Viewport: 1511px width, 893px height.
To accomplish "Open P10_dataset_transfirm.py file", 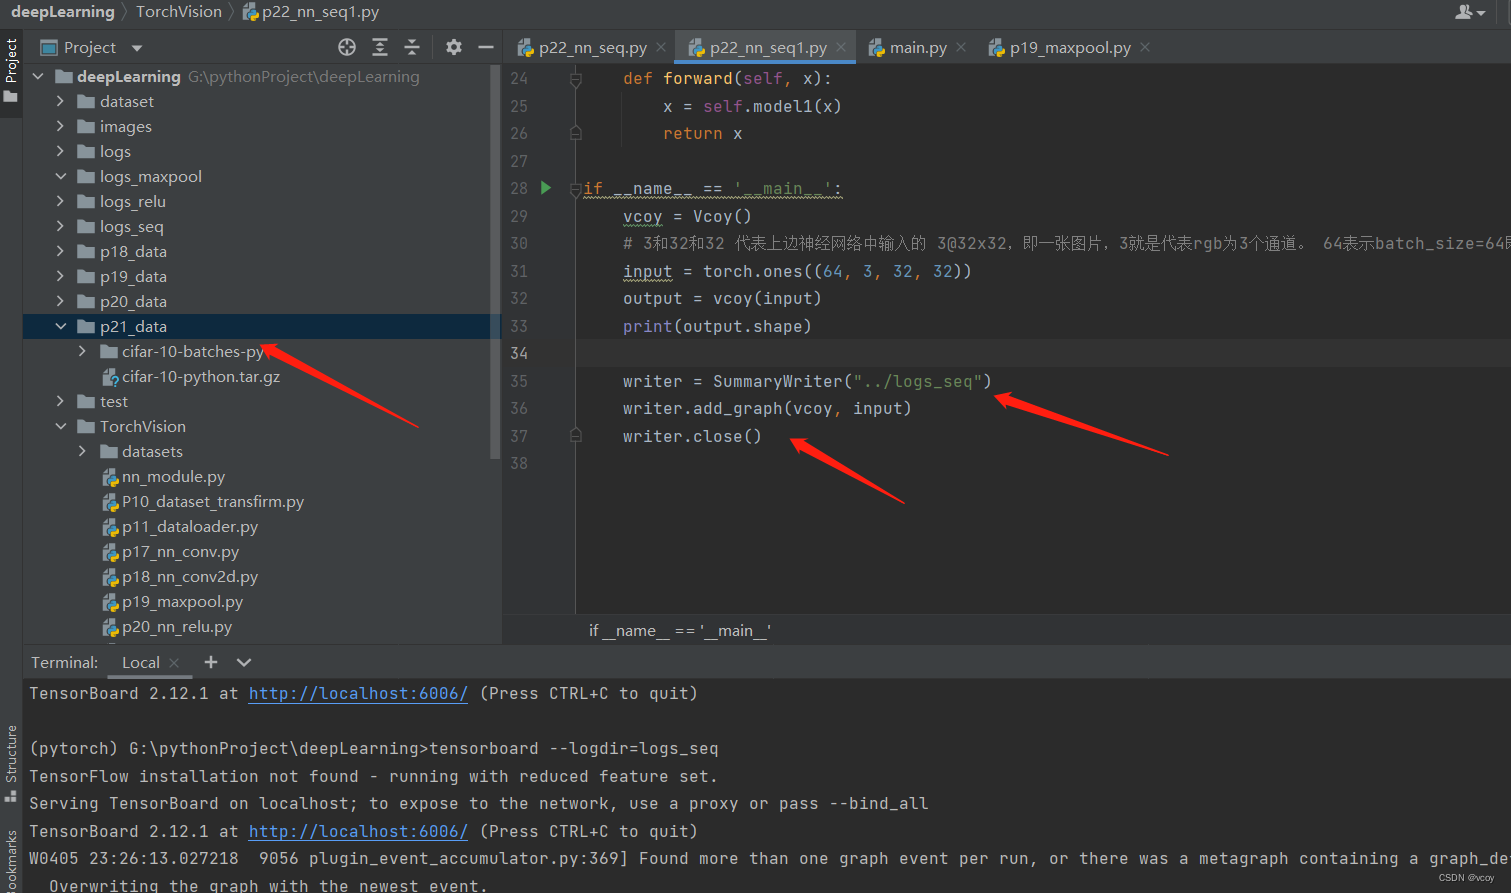I will click(212, 501).
